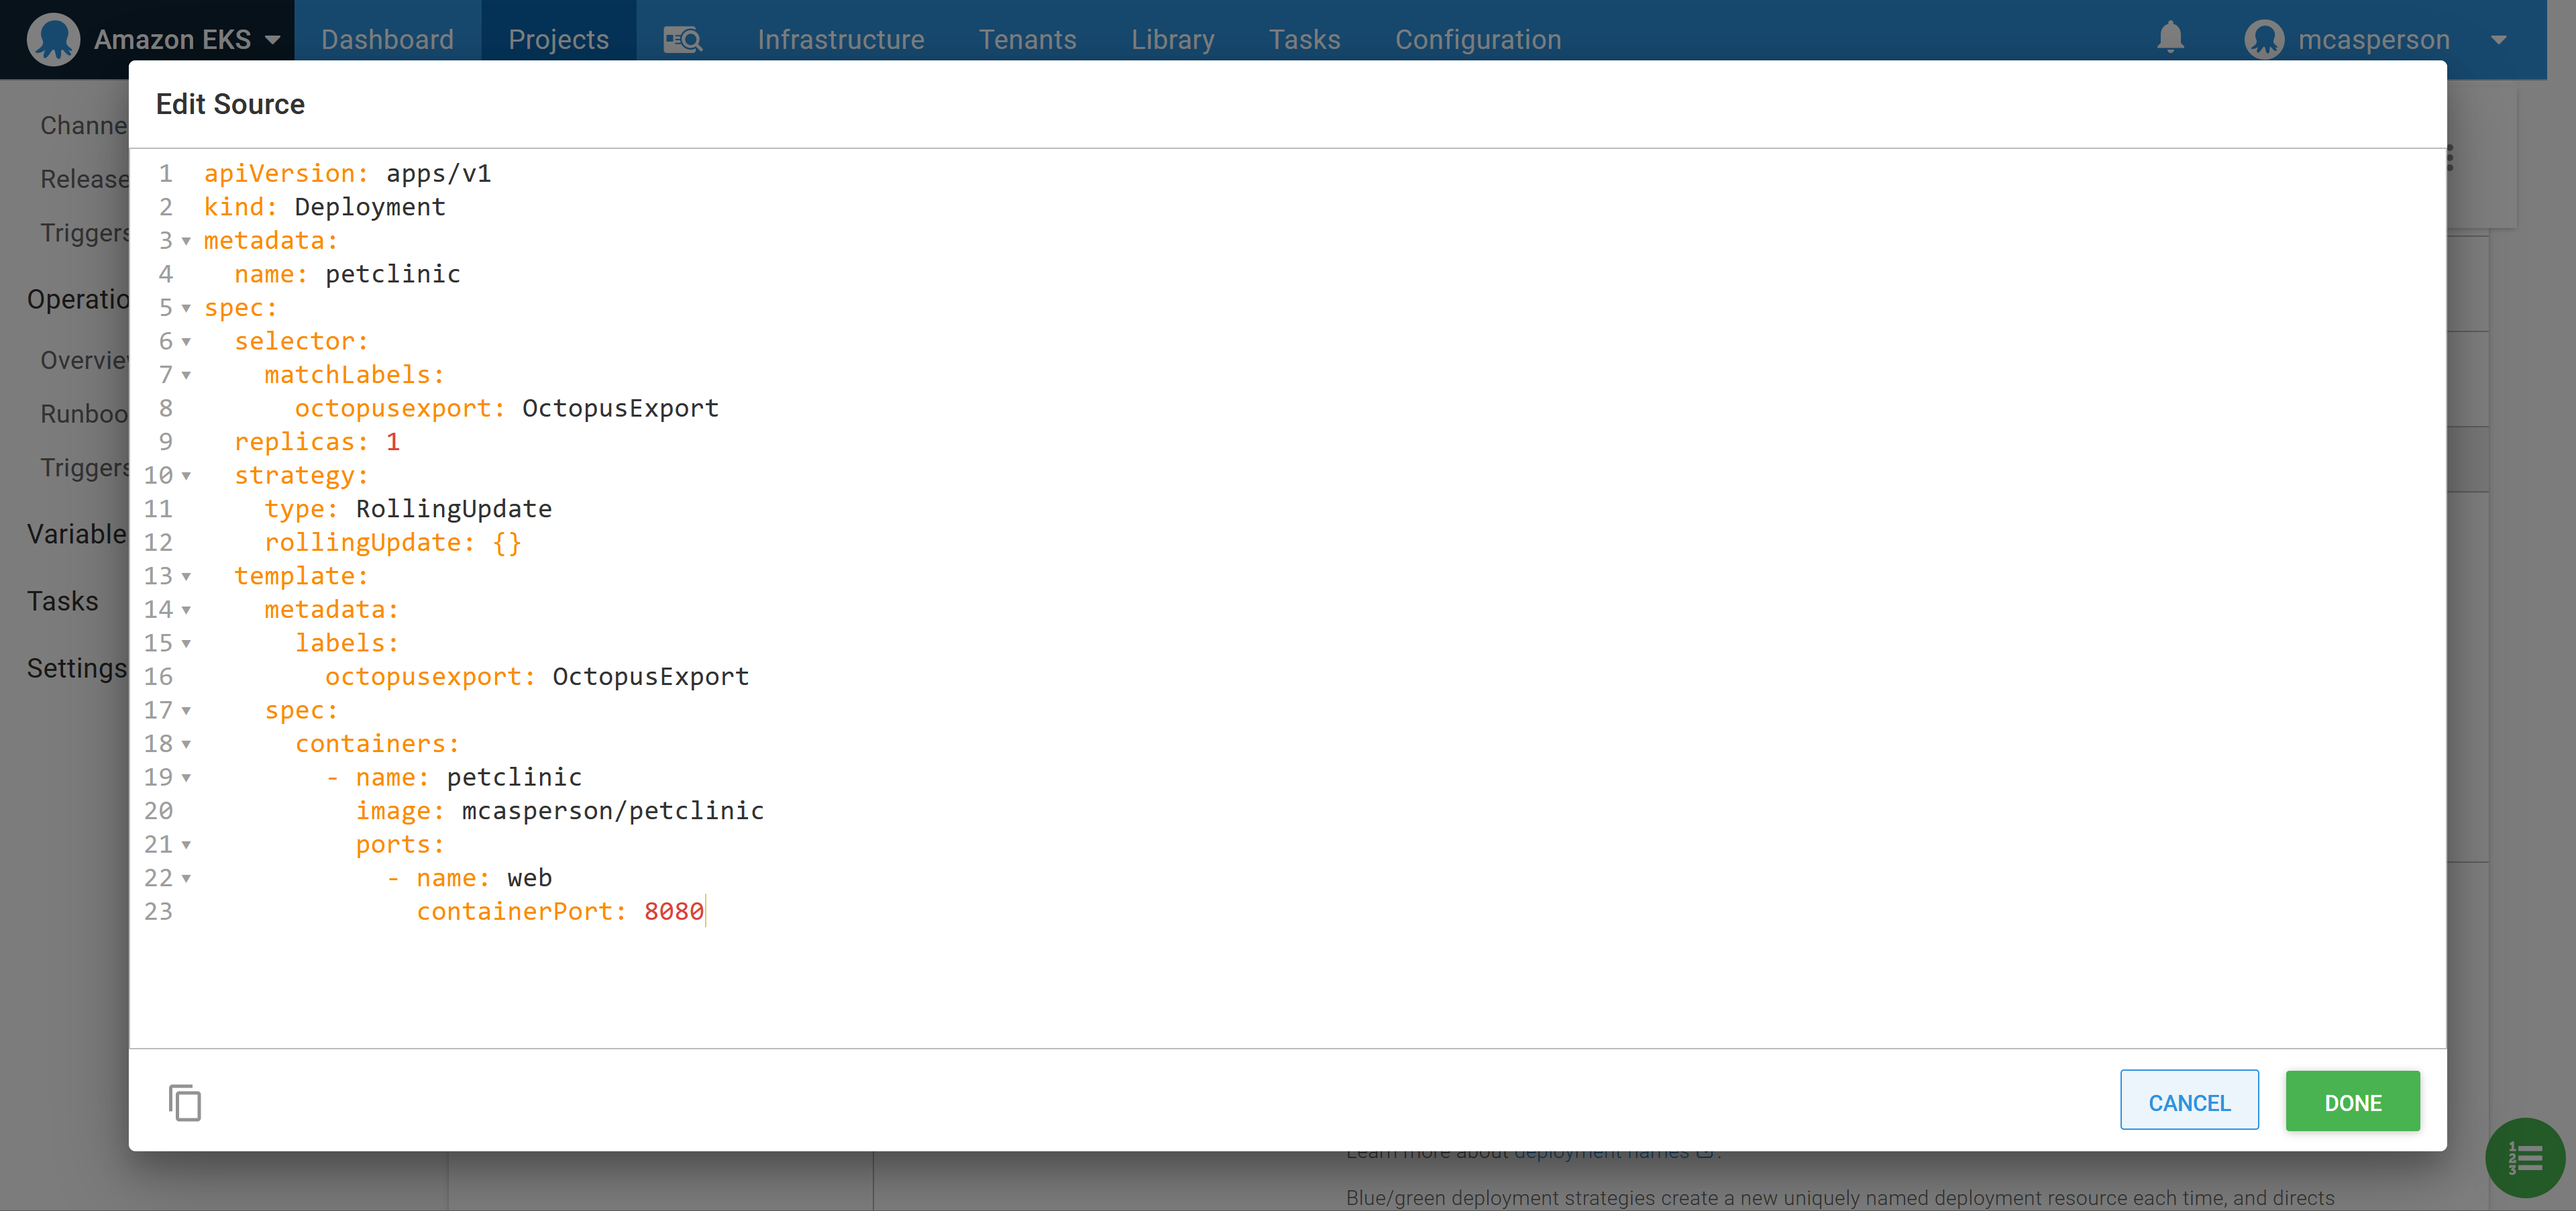Place cursor on the containerPort value
Viewport: 2576px width, 1211px height.
tap(674, 911)
